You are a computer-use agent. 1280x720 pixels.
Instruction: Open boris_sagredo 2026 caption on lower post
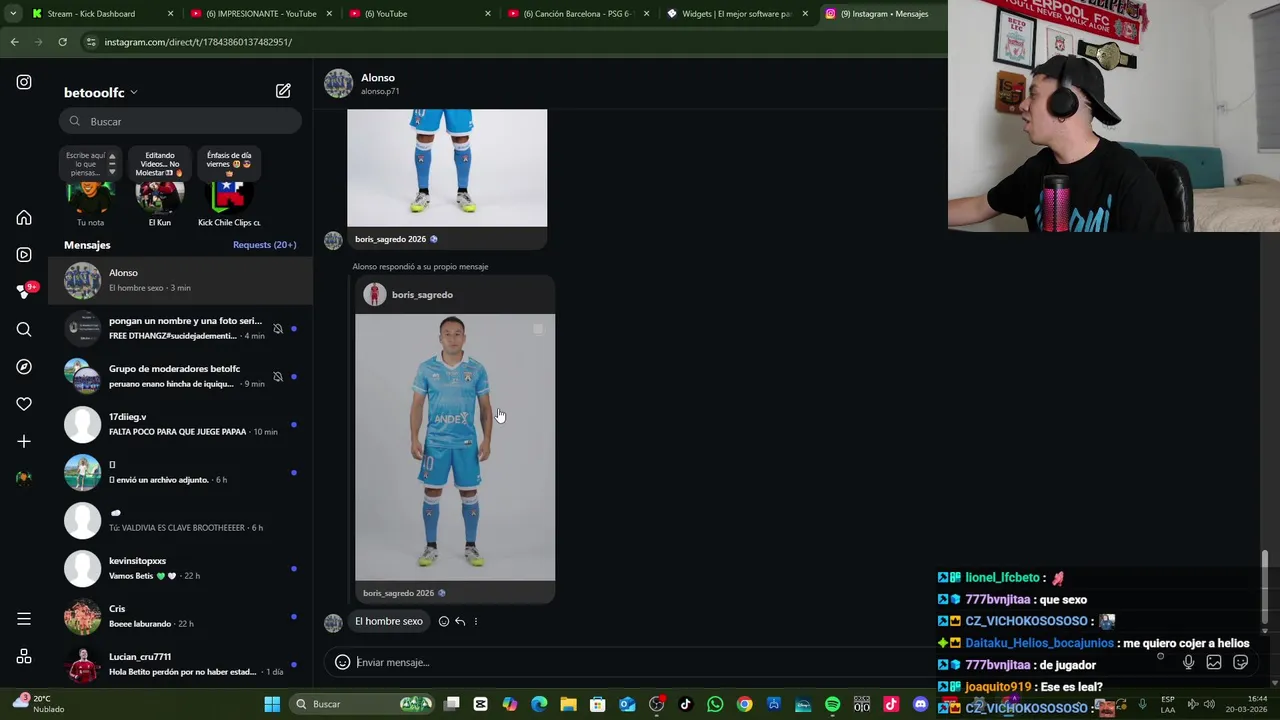(404, 593)
